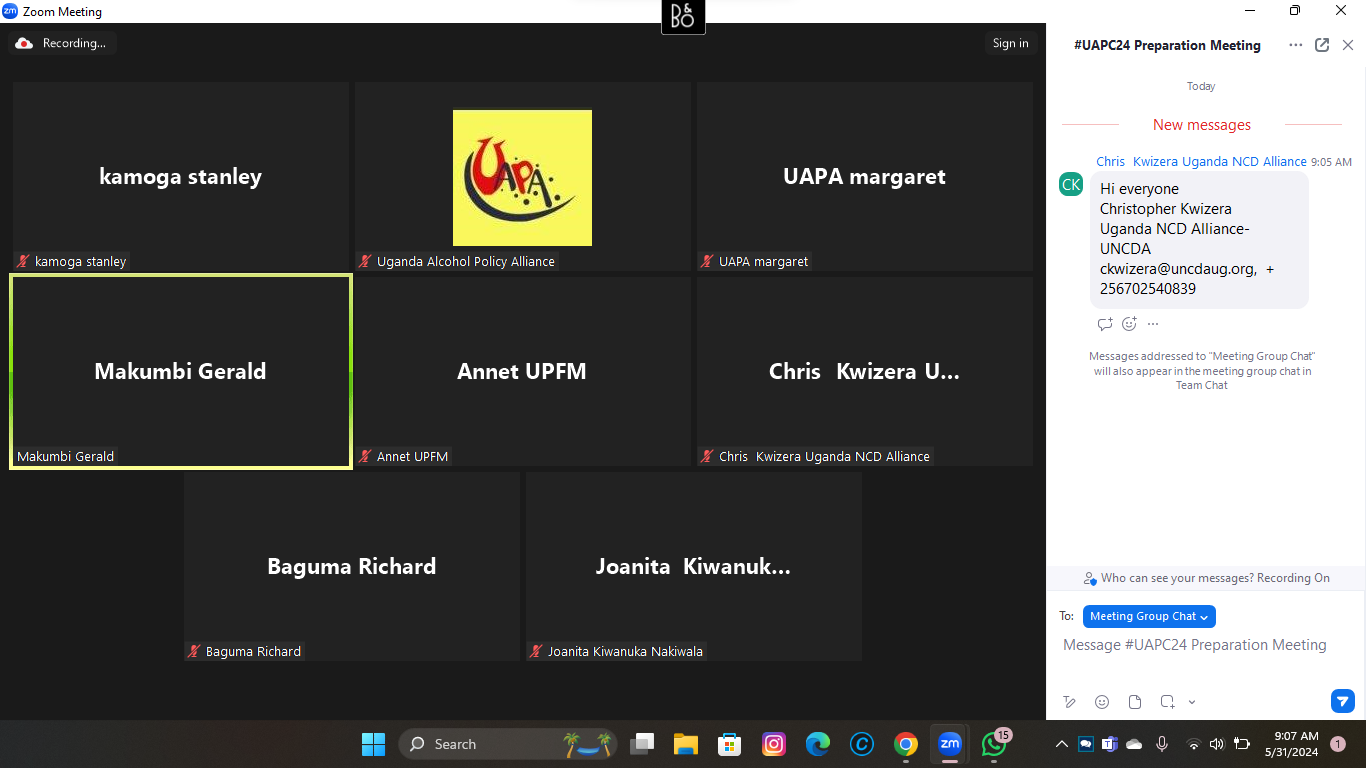Open "Who can see your messages?" info
This screenshot has width=1366, height=768.
[1207, 578]
